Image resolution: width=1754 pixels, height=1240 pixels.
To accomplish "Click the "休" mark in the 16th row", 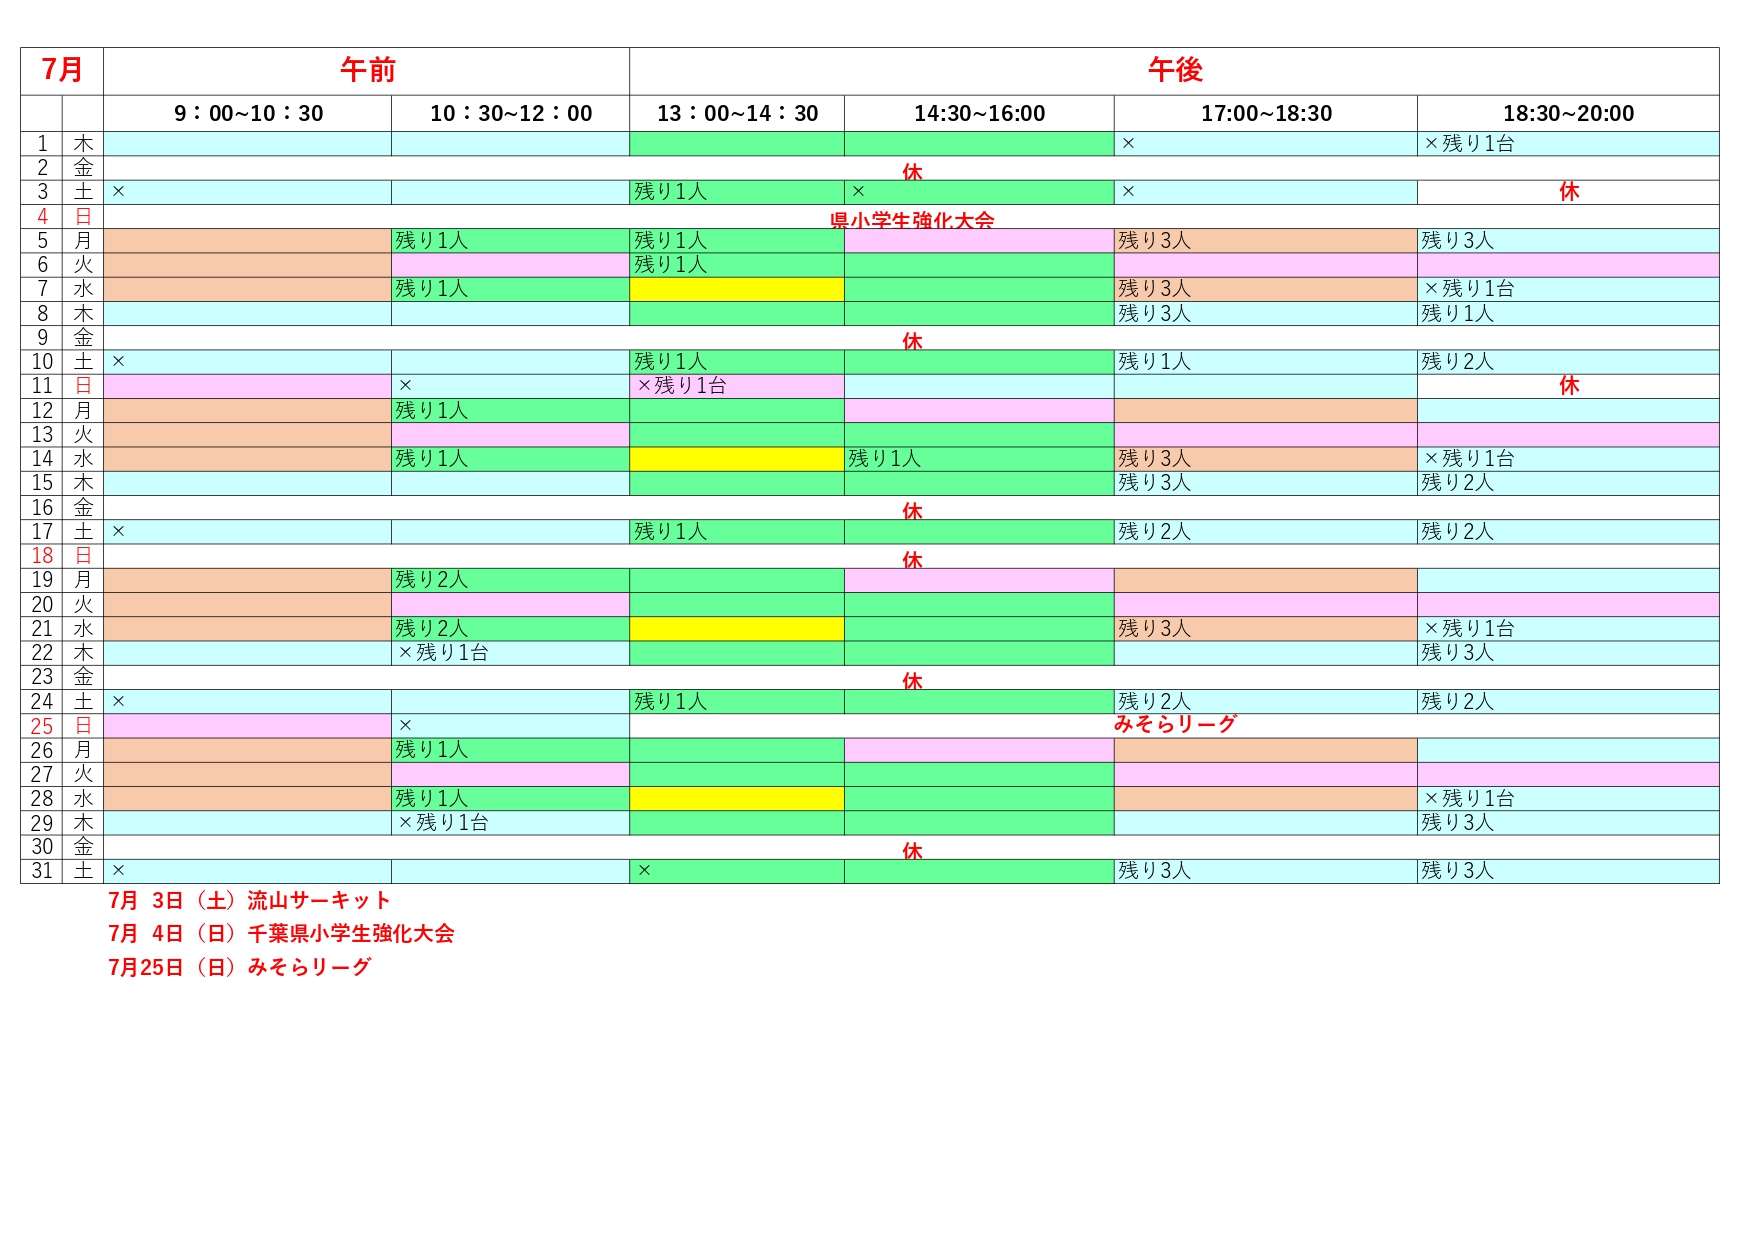I will pos(912,511).
